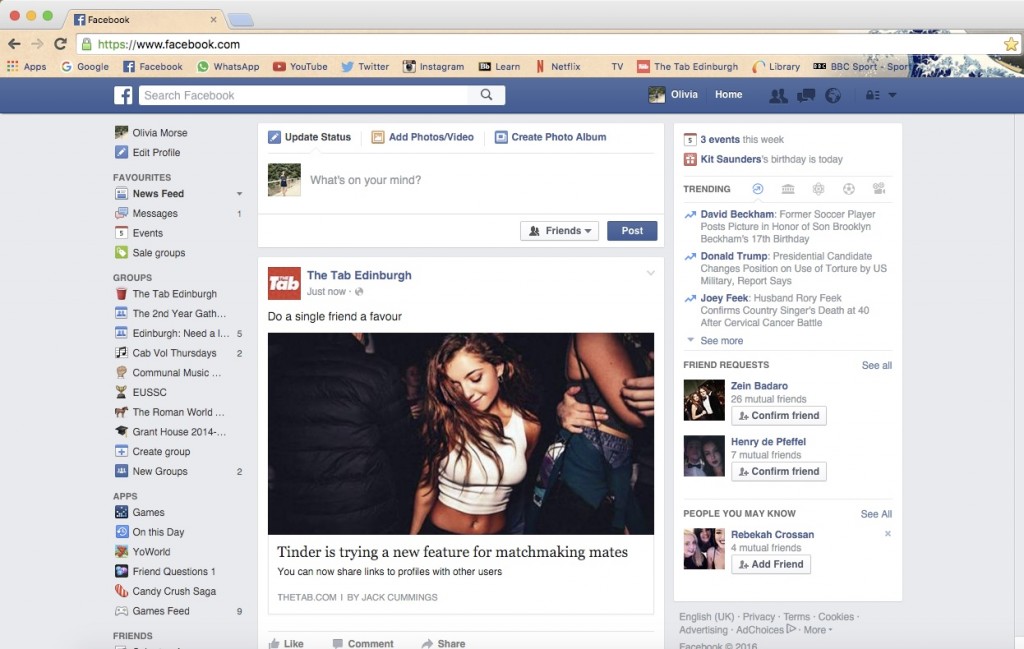Open the Apps bookmarks shortcut
The image size is (1024, 649).
(x=27, y=67)
